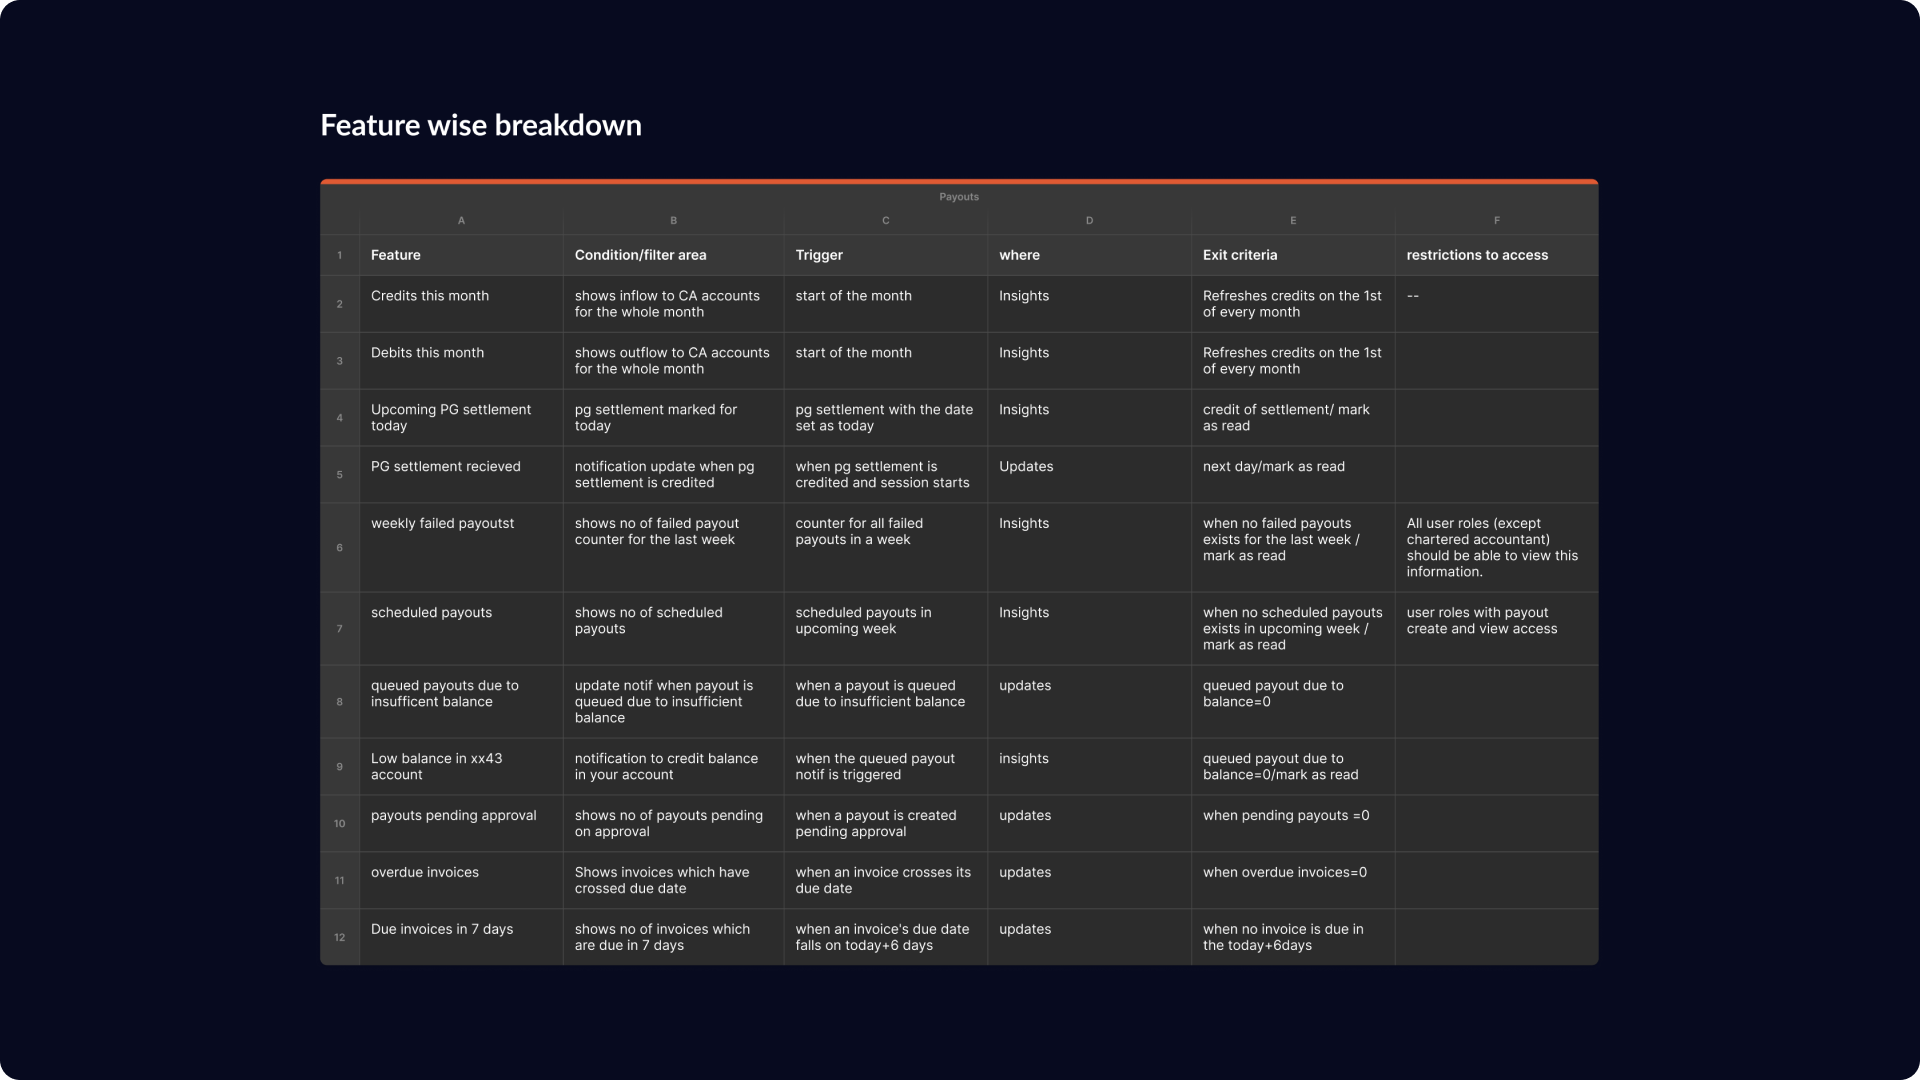Select the Feature header cell

(x=461, y=255)
